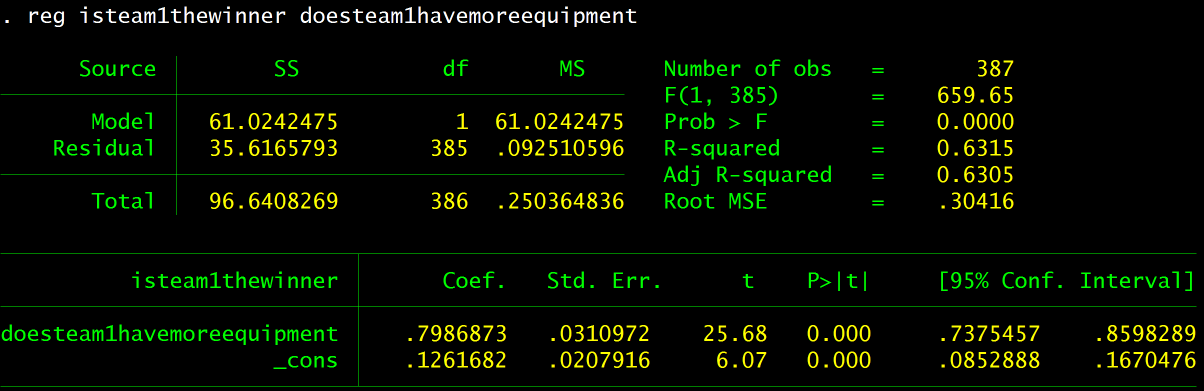The image size is (1204, 391).
Task: Click the Residual SS value 35.6165793
Action: pos(273,149)
